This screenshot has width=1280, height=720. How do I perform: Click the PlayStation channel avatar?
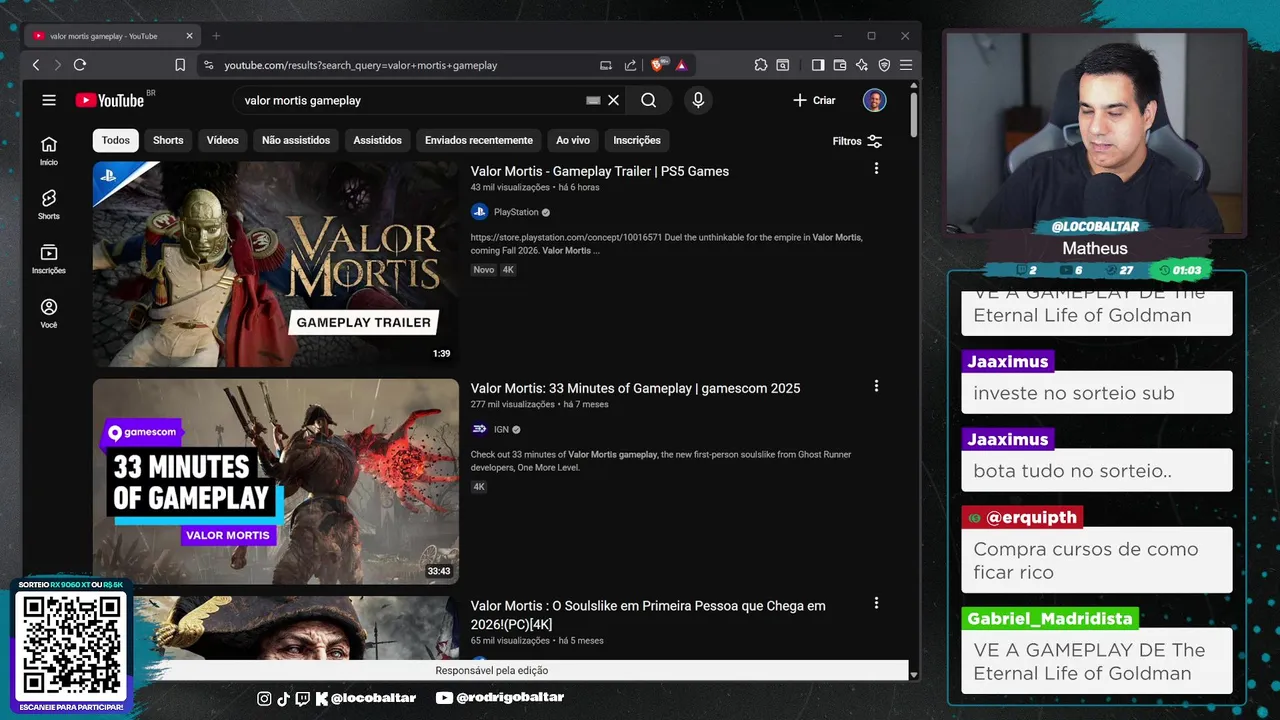coord(479,212)
